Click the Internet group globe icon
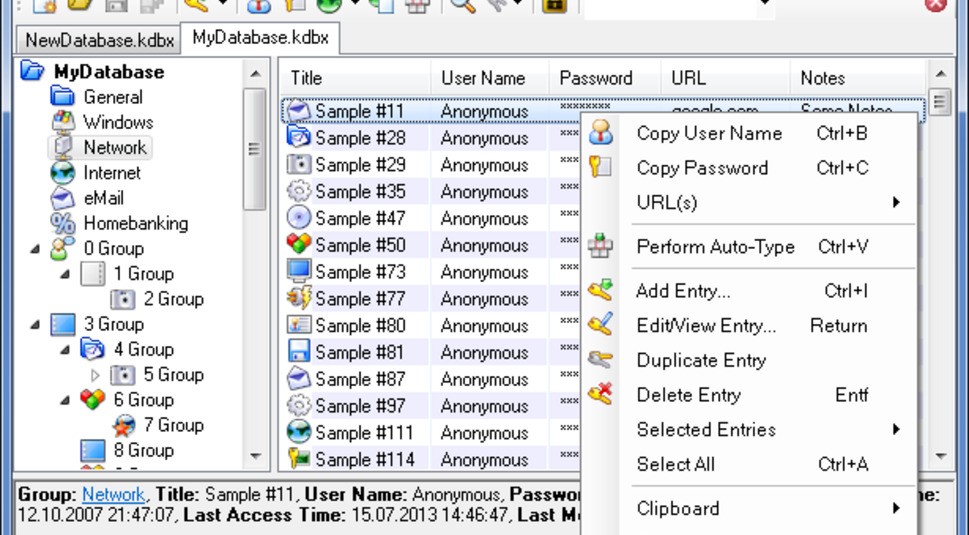This screenshot has height=535, width=969. pos(63,173)
